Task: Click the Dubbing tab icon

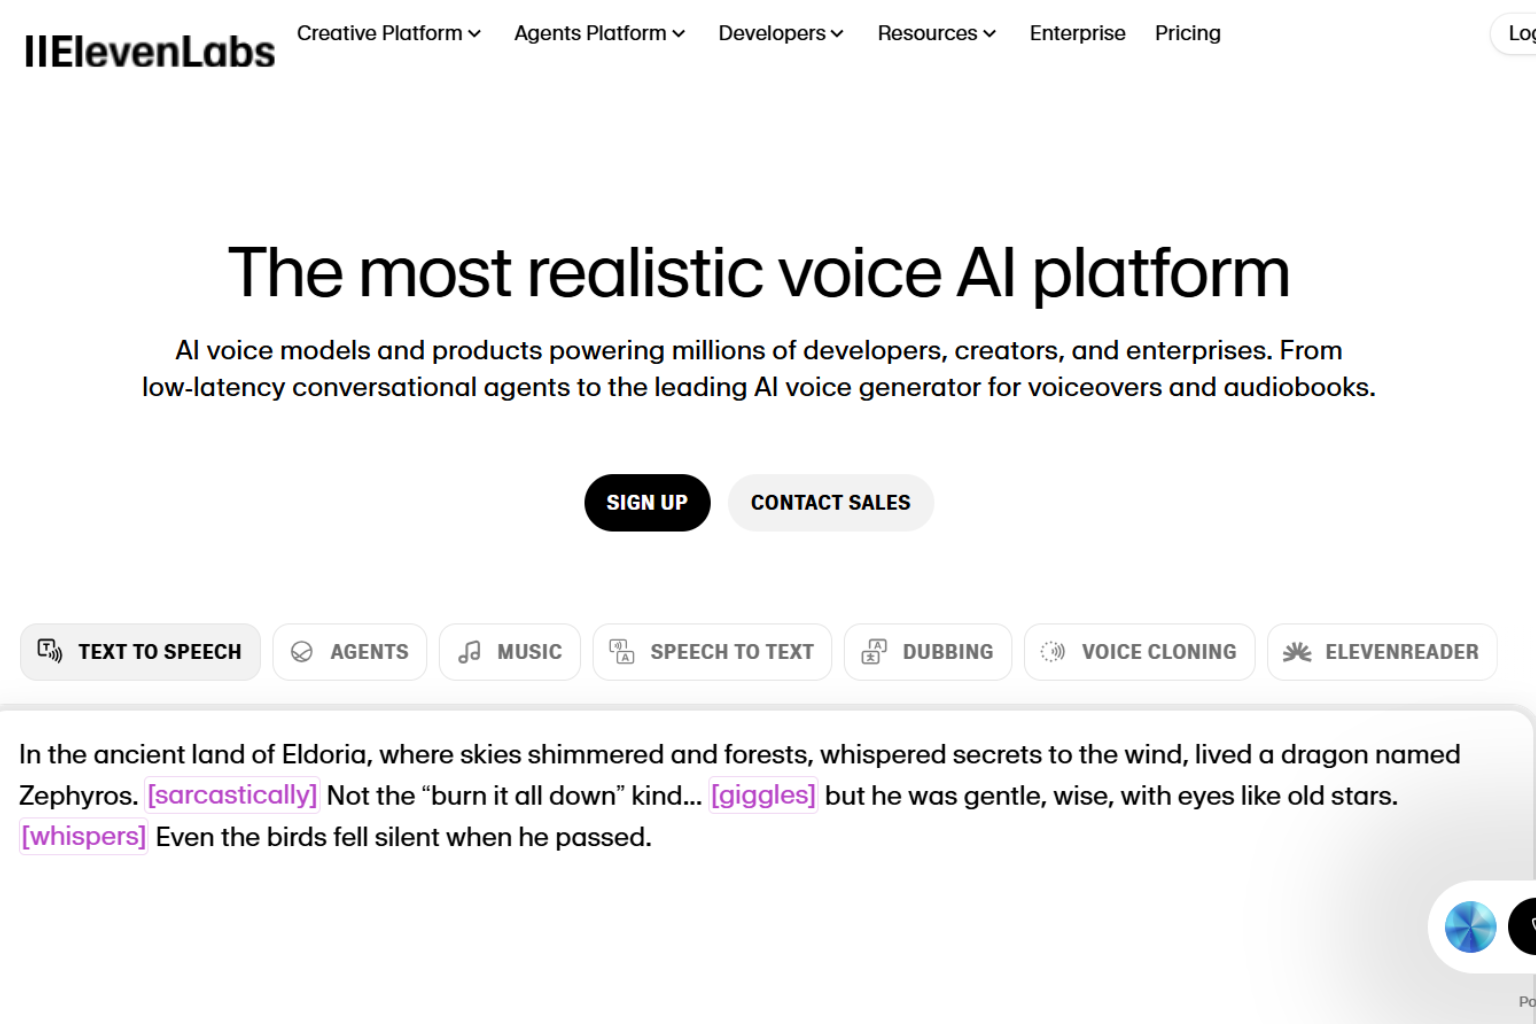Action: pos(874,652)
